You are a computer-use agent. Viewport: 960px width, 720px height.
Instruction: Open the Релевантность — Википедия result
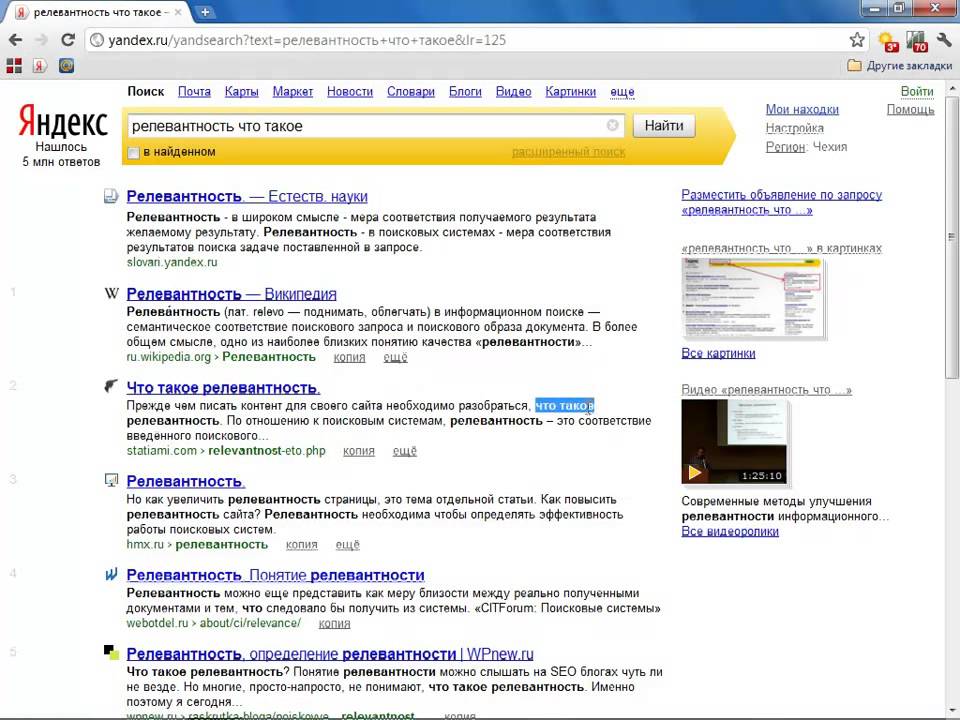click(x=231, y=294)
